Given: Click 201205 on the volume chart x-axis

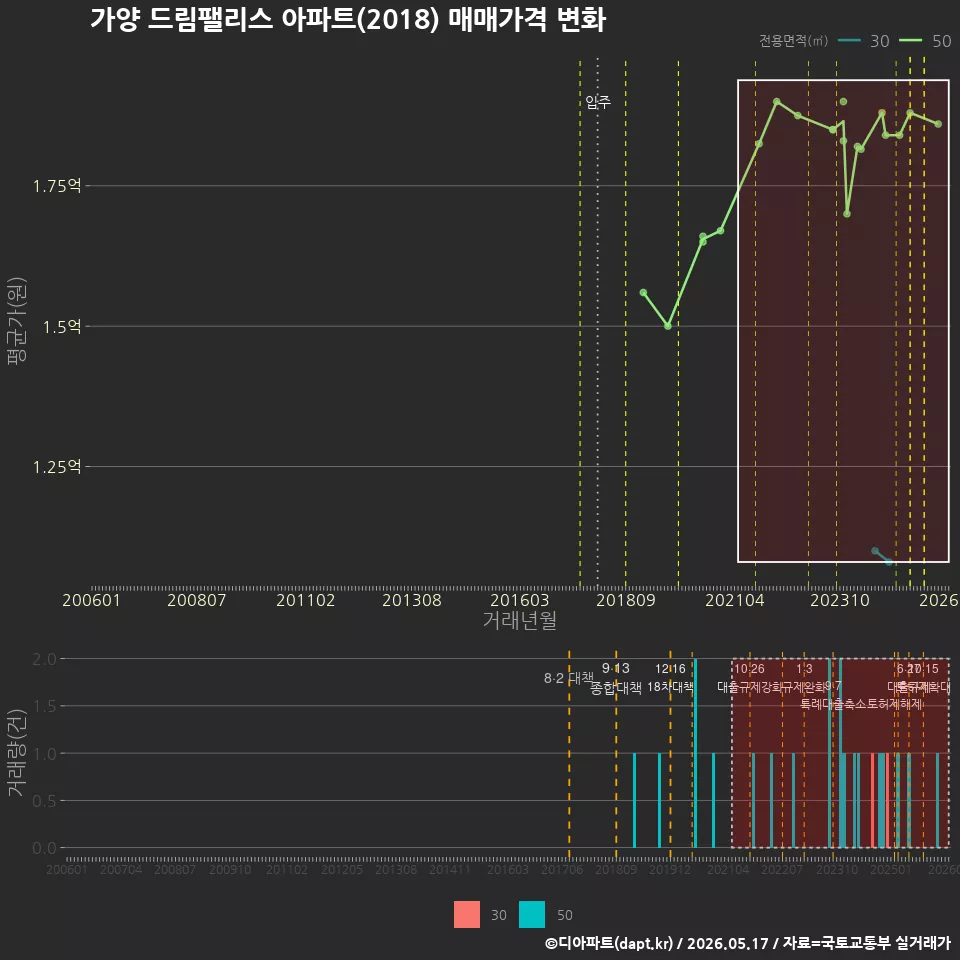Looking at the screenshot, I should click(342, 869).
